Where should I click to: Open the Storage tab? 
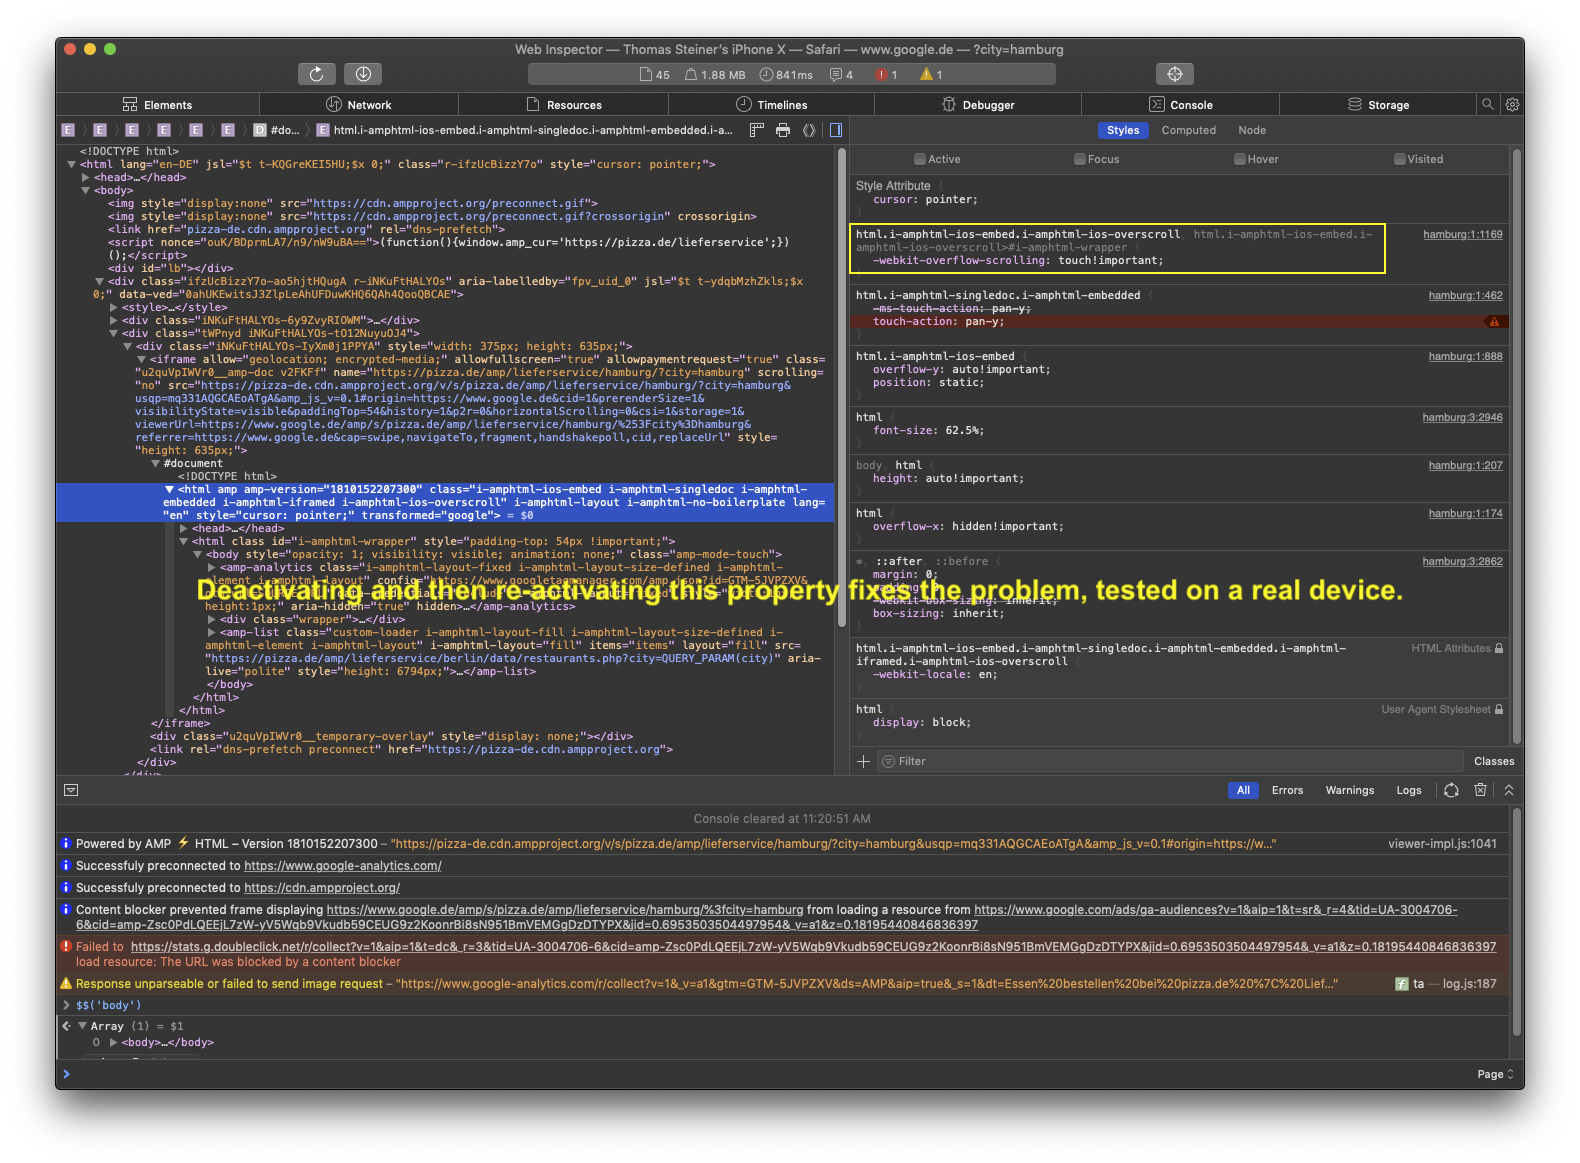pyautogui.click(x=1378, y=105)
